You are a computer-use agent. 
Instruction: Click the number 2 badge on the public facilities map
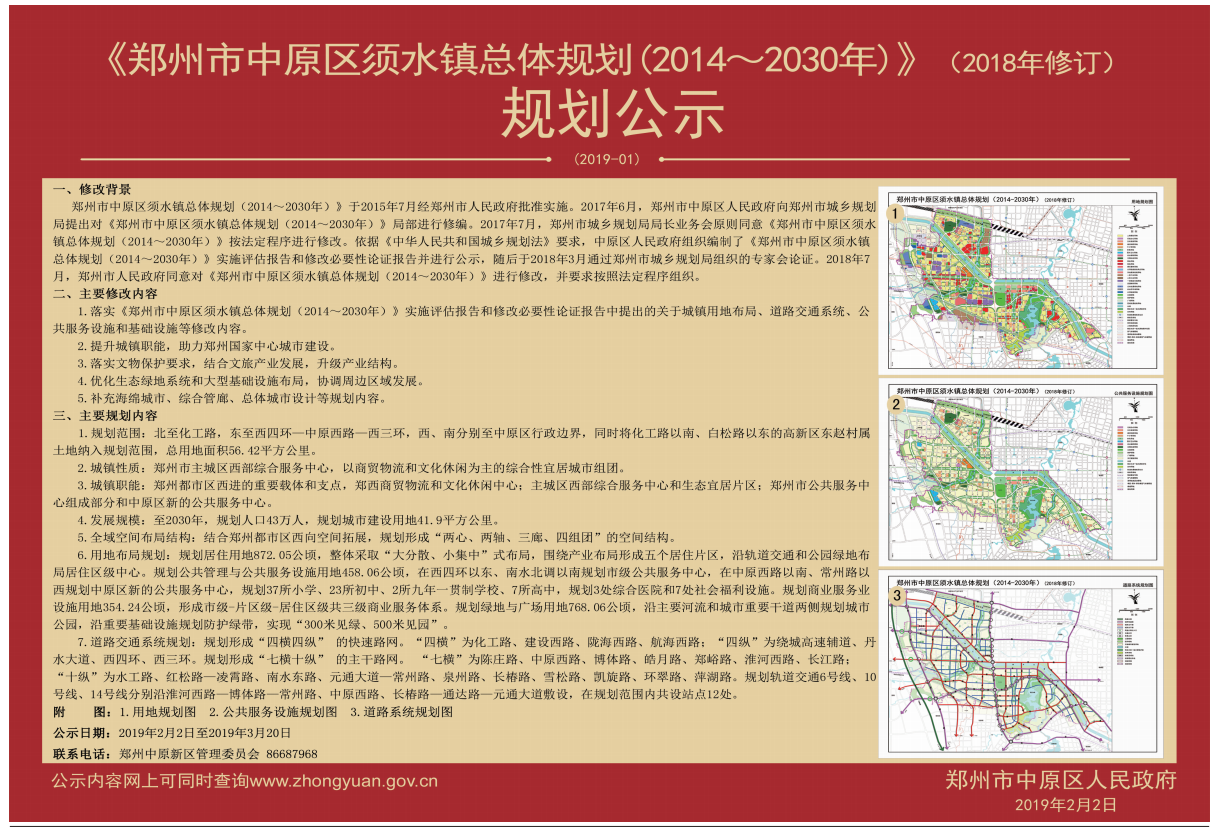coord(897,404)
